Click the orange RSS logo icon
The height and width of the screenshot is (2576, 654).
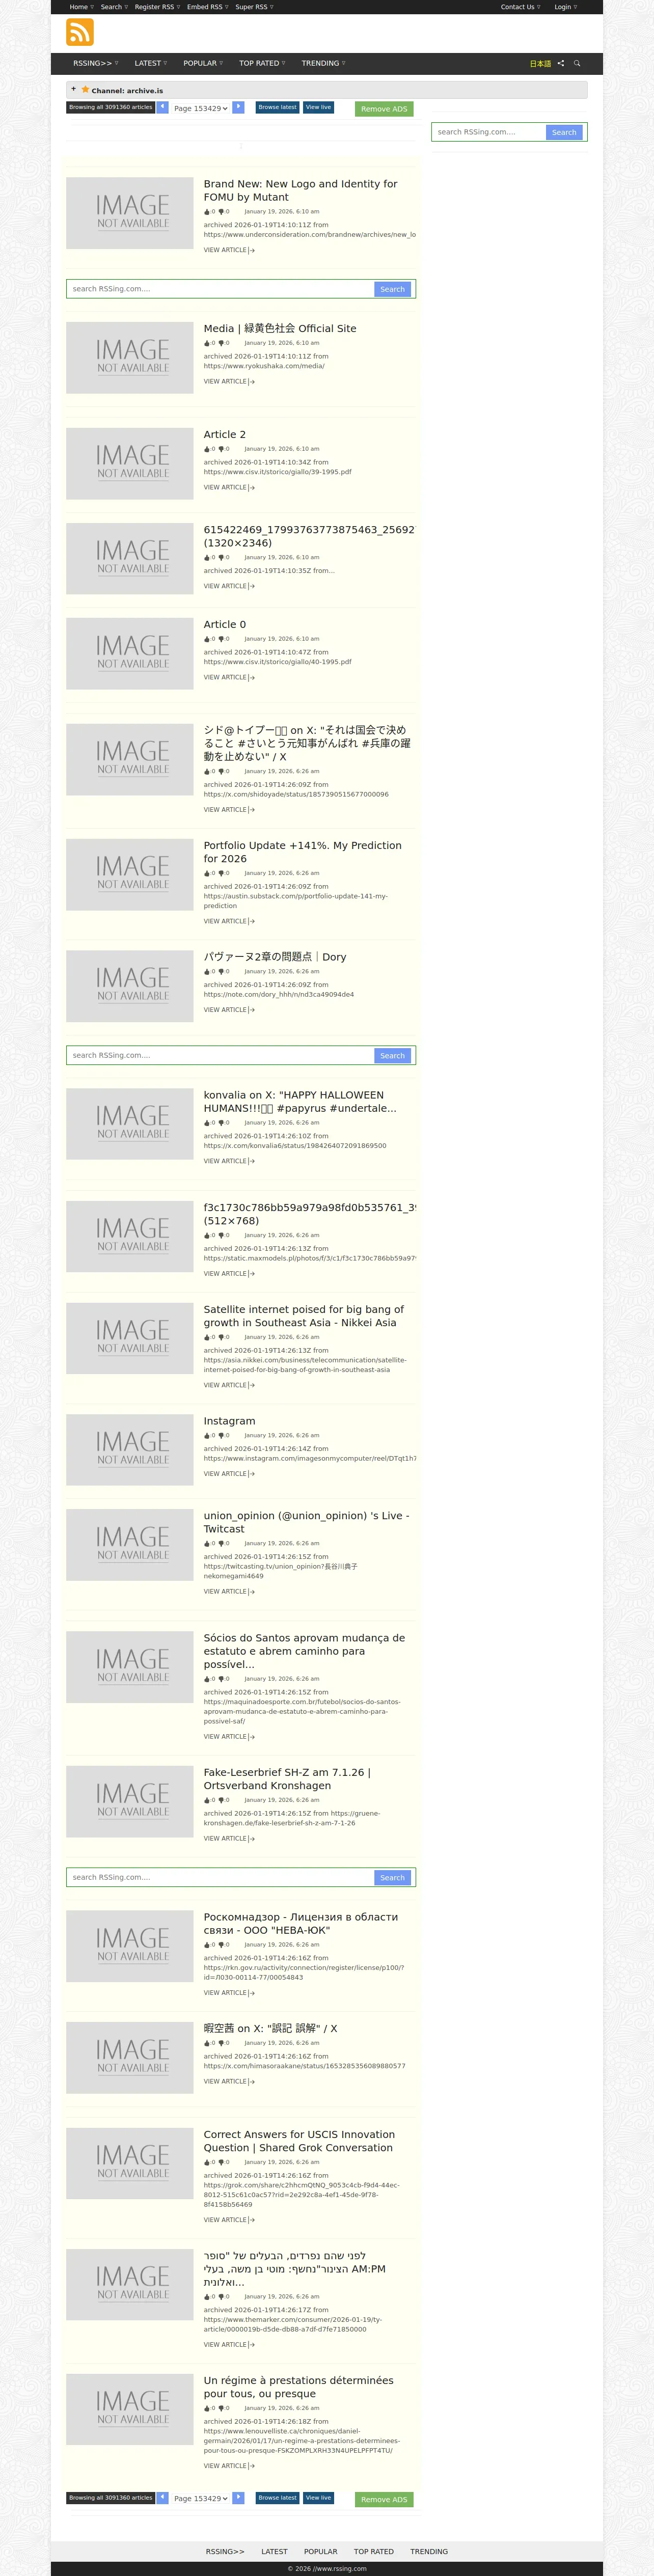coord(80,32)
